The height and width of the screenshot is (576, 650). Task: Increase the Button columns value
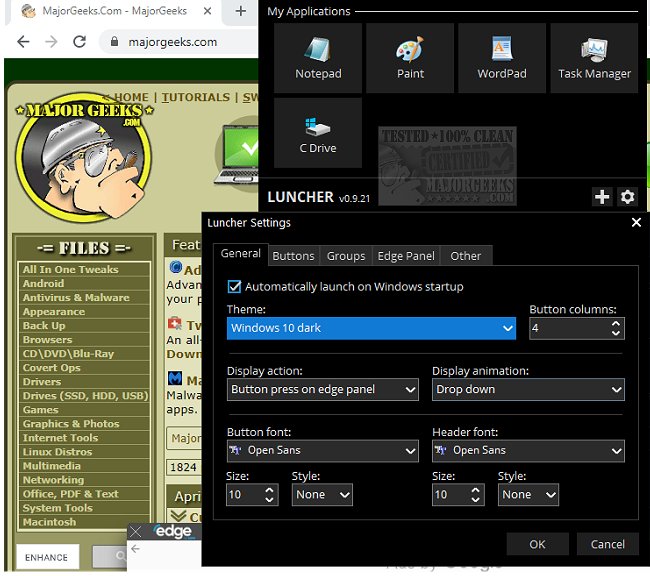pos(616,323)
